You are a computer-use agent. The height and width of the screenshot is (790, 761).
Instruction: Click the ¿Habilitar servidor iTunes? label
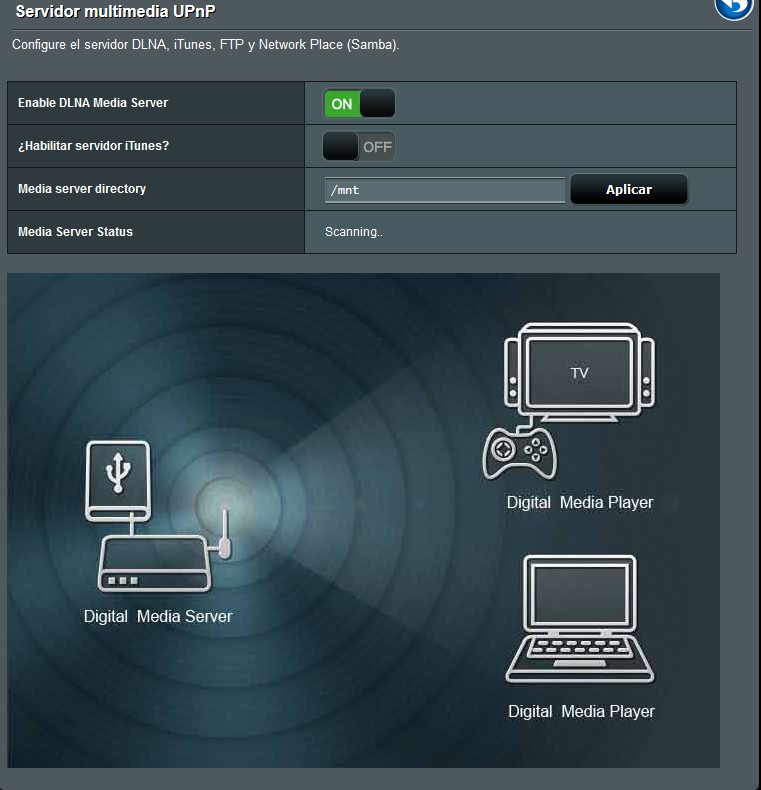(94, 146)
